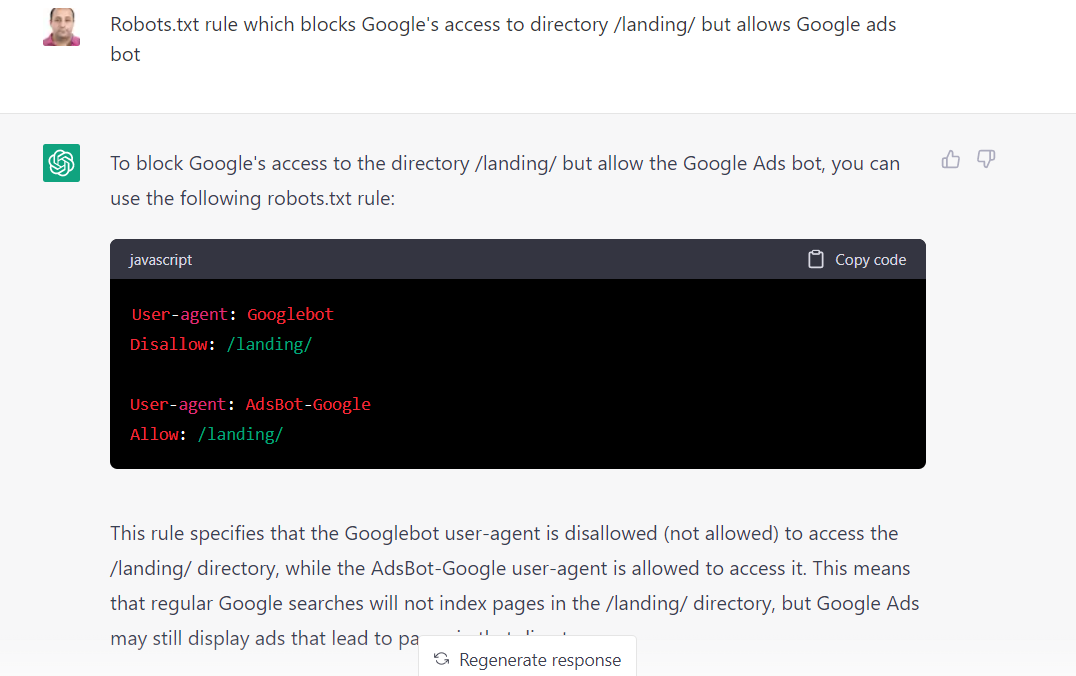Give the response a thumbs down

click(986, 158)
